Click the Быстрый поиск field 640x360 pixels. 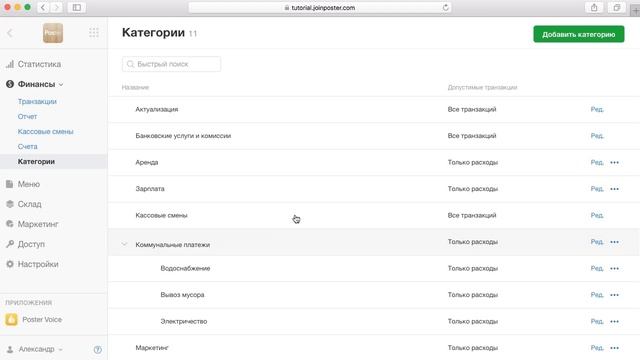pyautogui.click(x=171, y=64)
